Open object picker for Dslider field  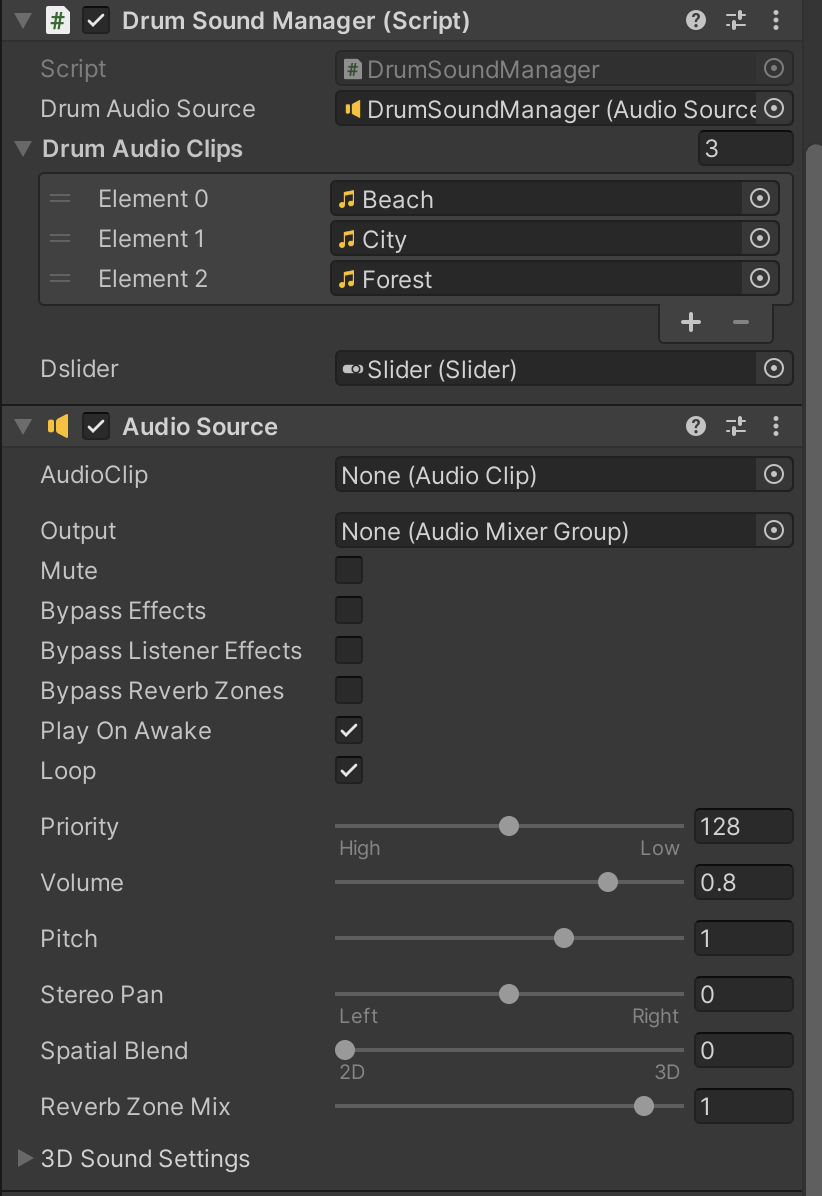(774, 369)
